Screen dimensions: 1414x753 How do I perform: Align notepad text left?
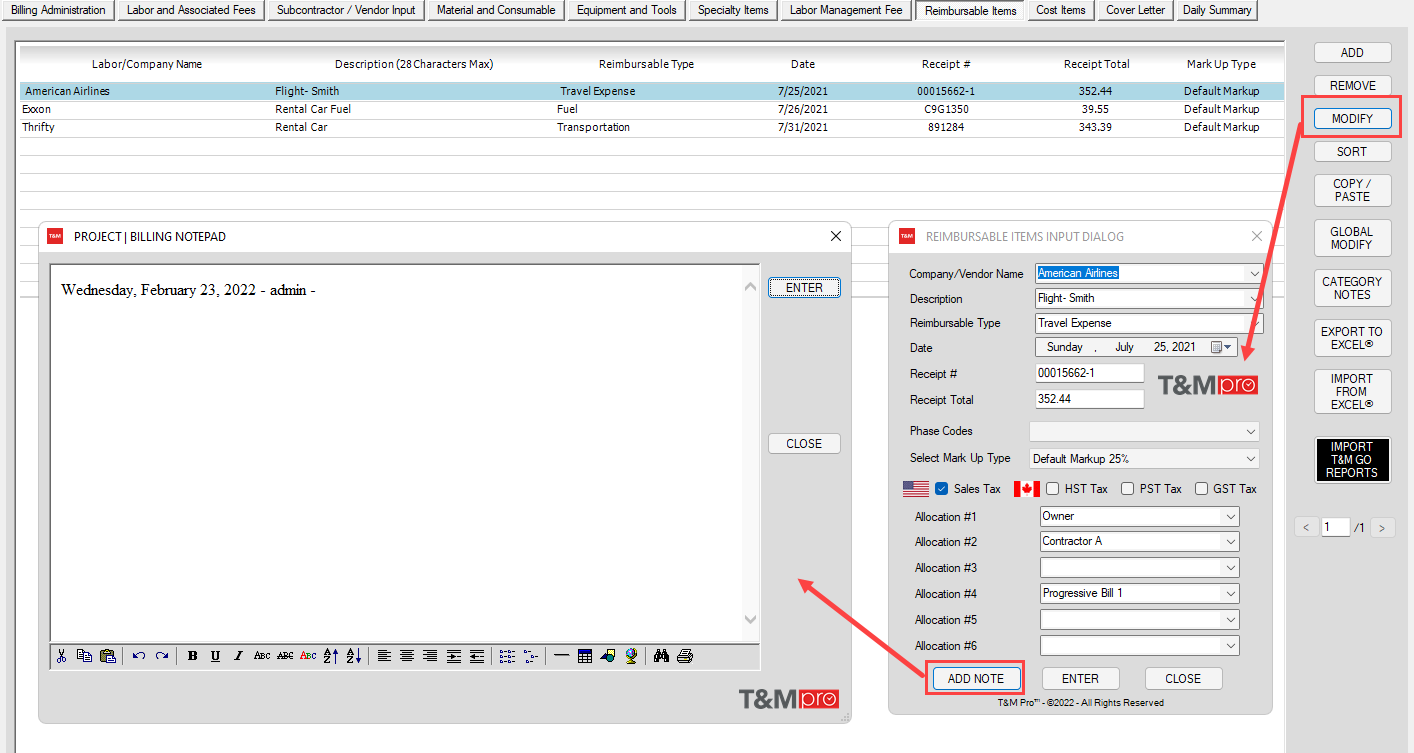384,656
